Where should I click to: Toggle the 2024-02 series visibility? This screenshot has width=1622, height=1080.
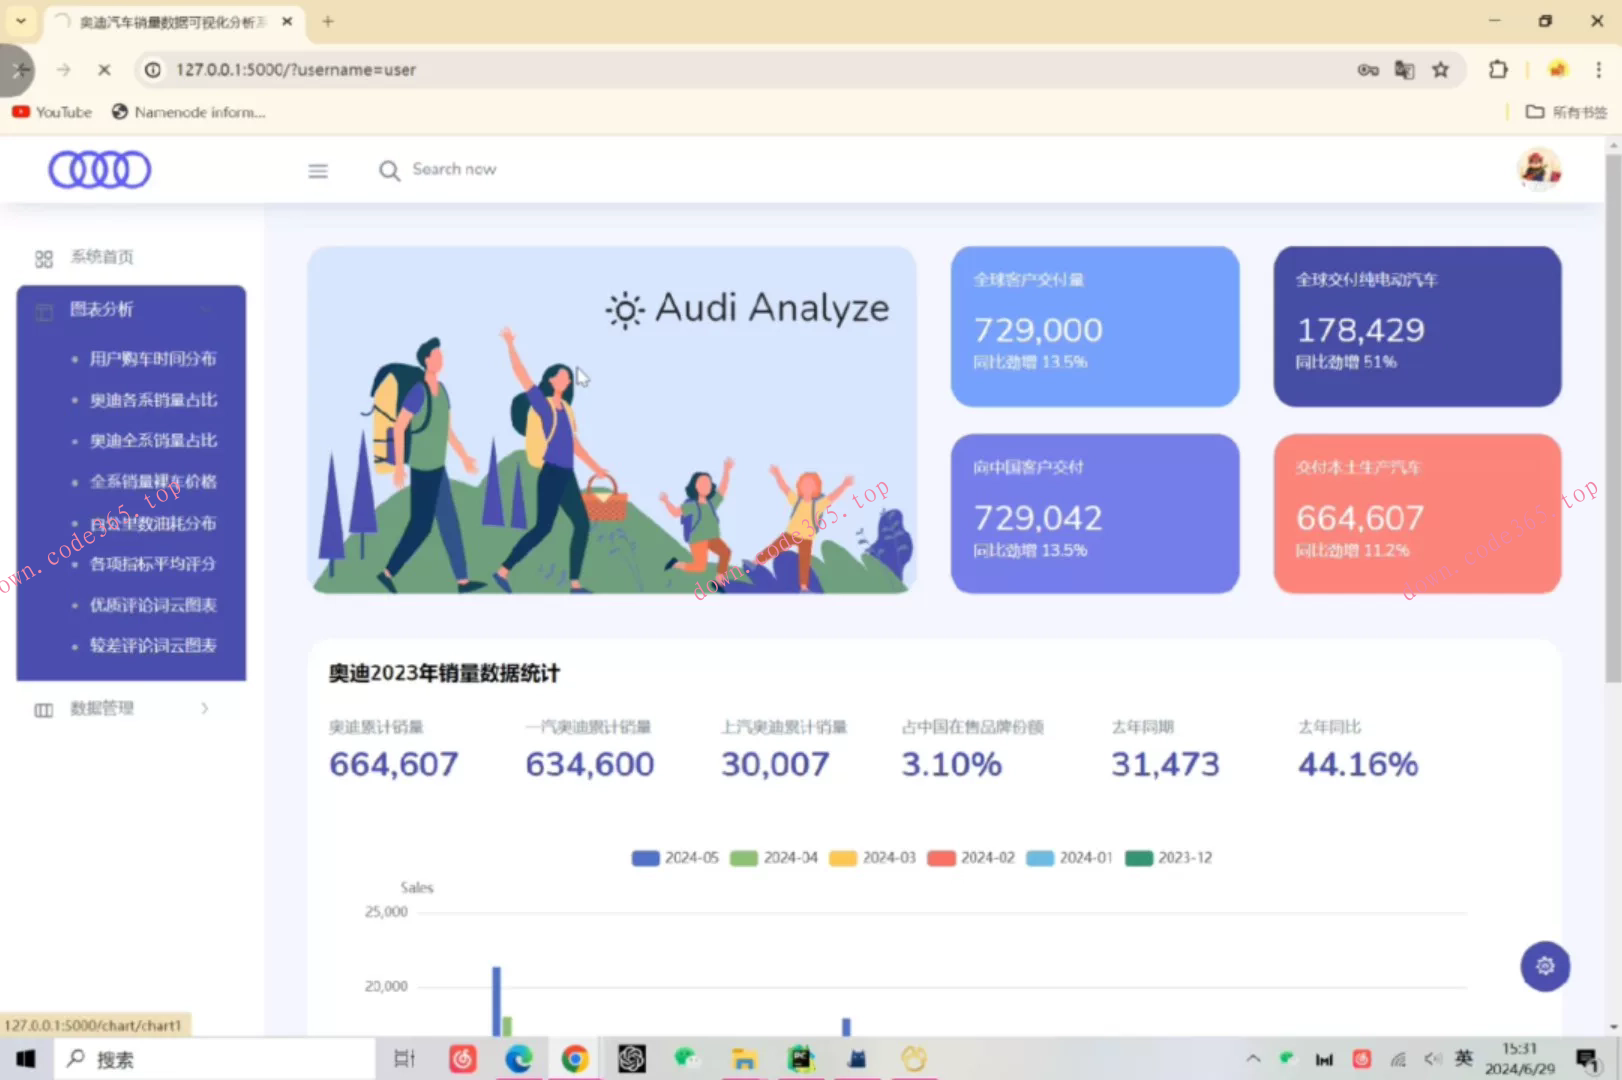(970, 857)
